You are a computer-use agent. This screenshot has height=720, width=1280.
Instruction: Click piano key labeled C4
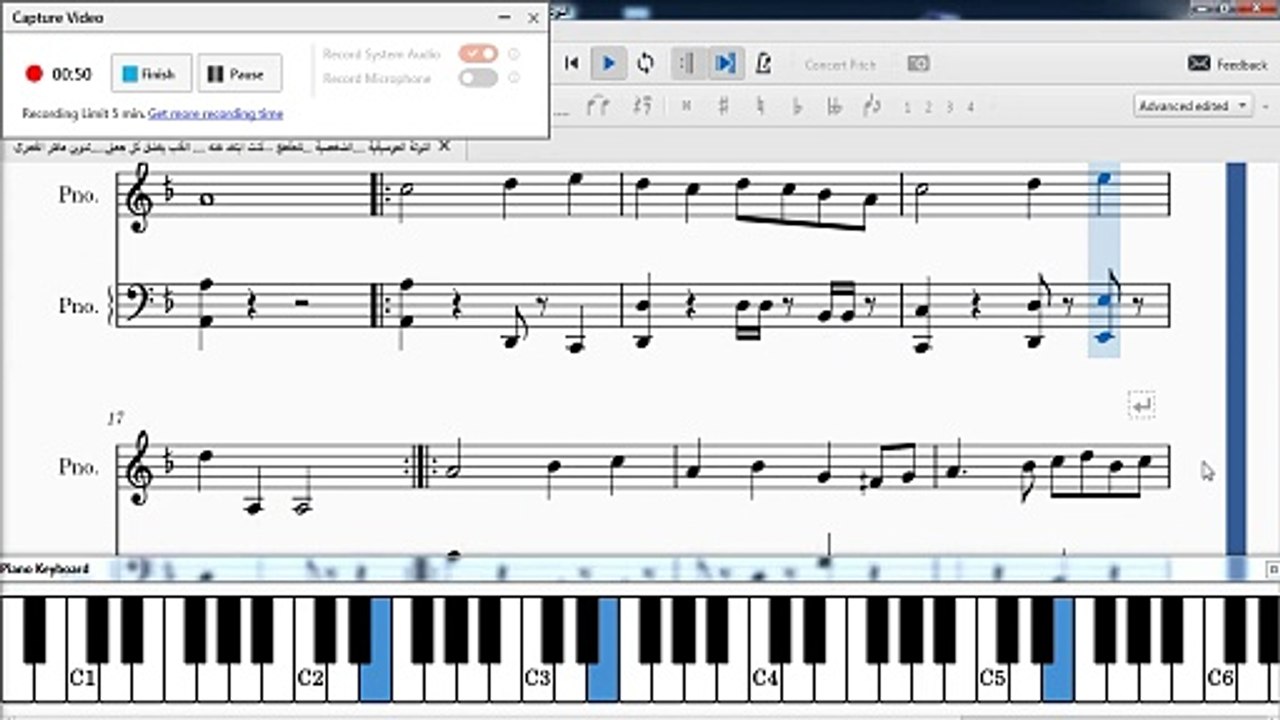[765, 648]
